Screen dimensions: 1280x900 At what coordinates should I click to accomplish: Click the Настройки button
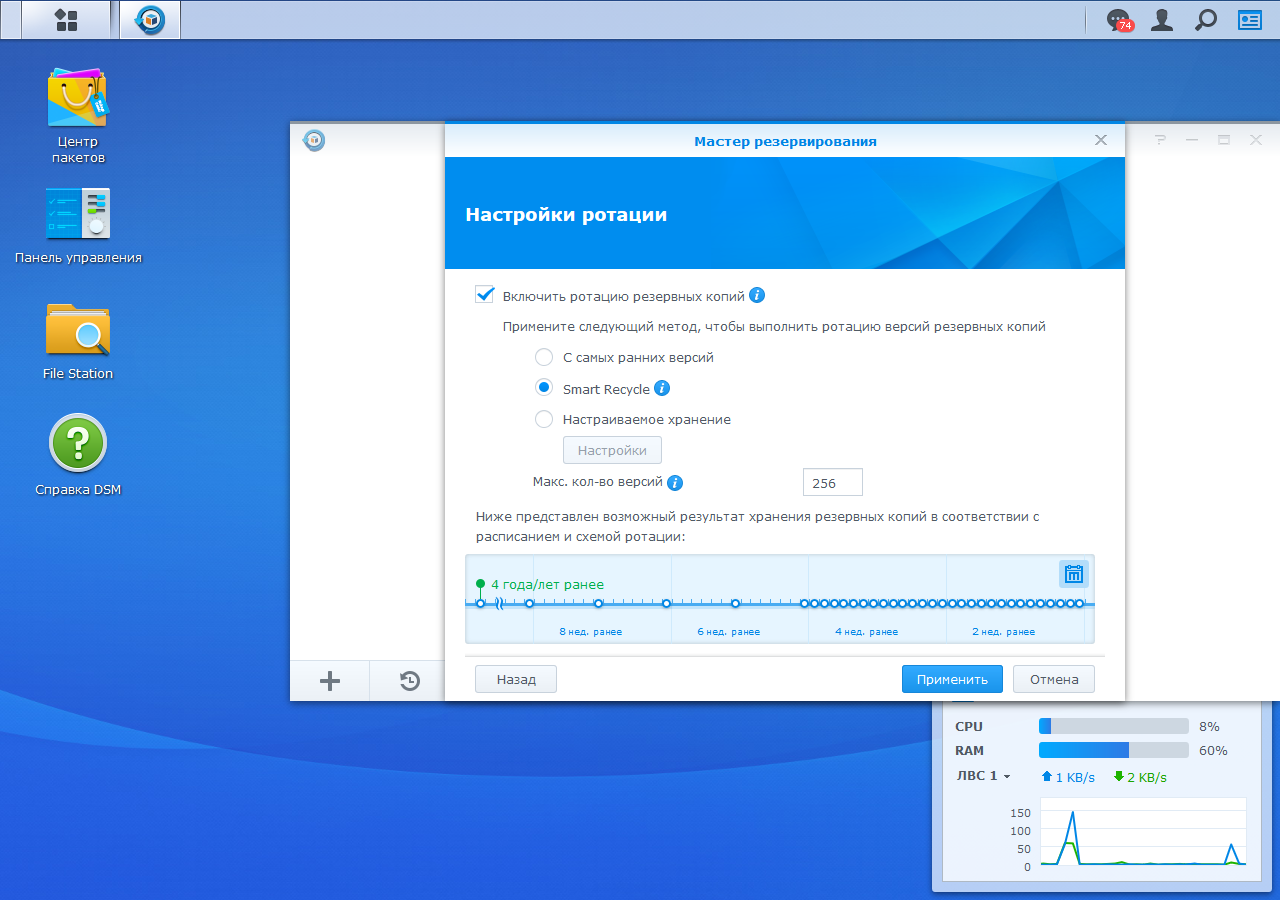tap(612, 450)
